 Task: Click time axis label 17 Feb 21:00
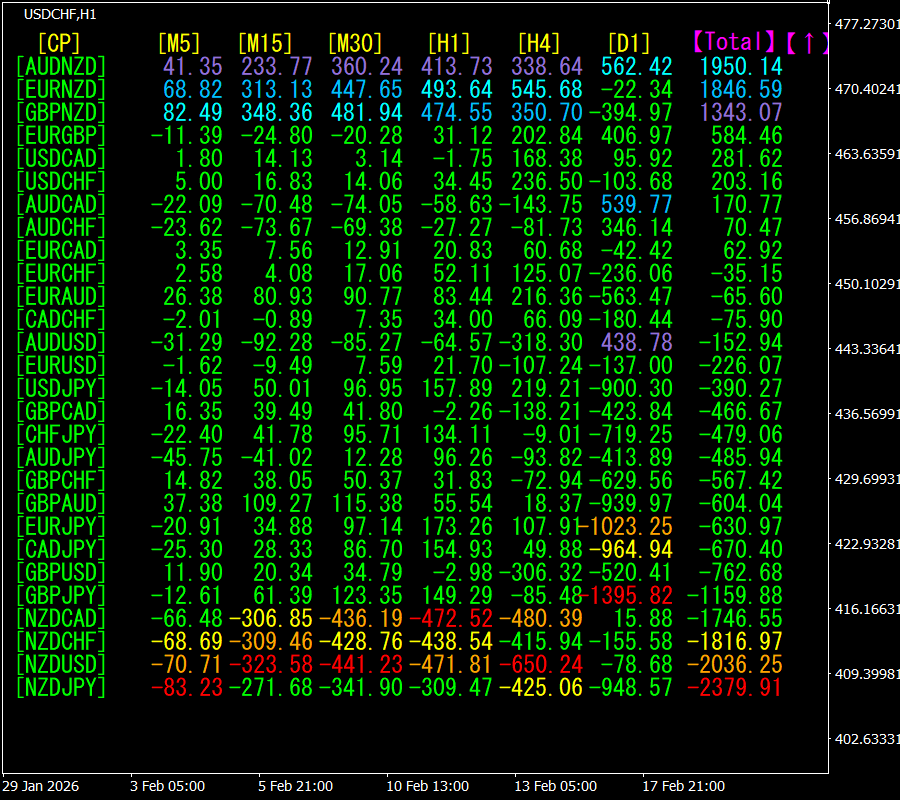click(x=683, y=786)
